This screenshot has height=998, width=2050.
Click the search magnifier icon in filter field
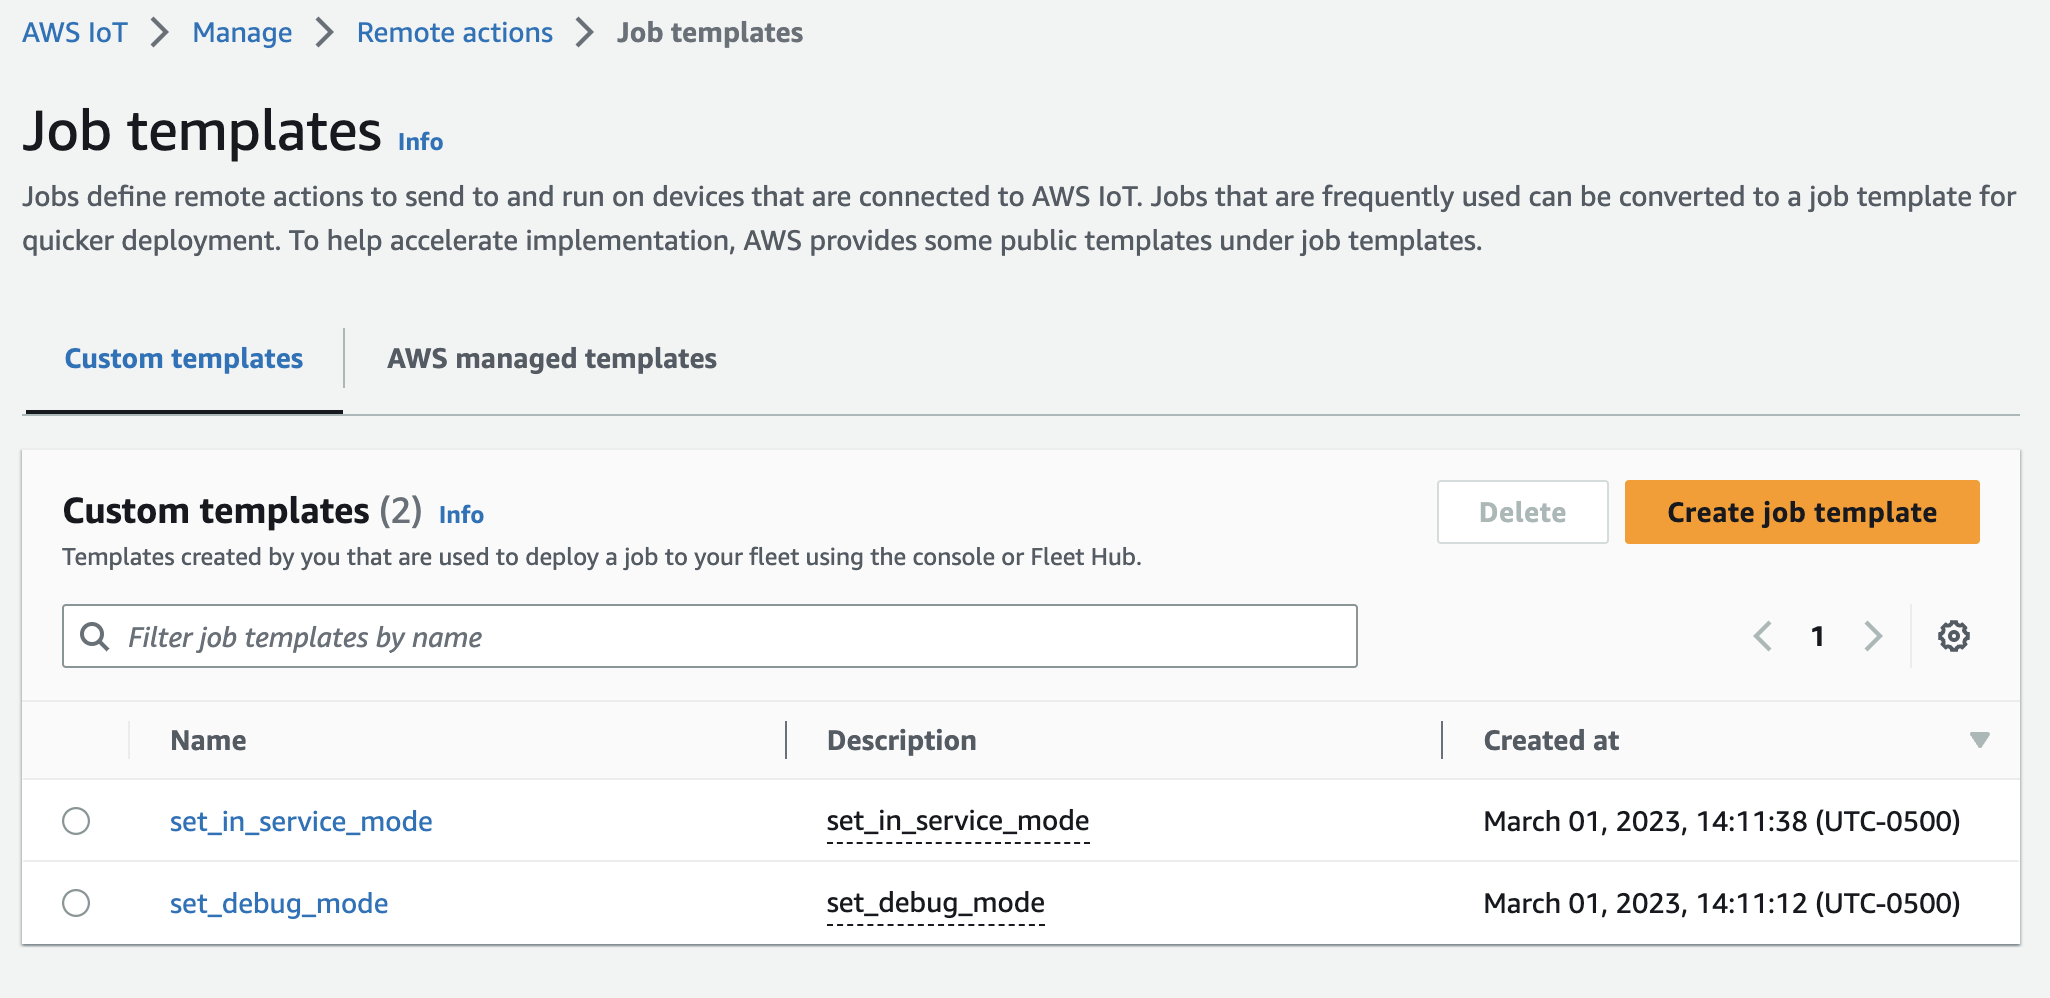(x=96, y=636)
